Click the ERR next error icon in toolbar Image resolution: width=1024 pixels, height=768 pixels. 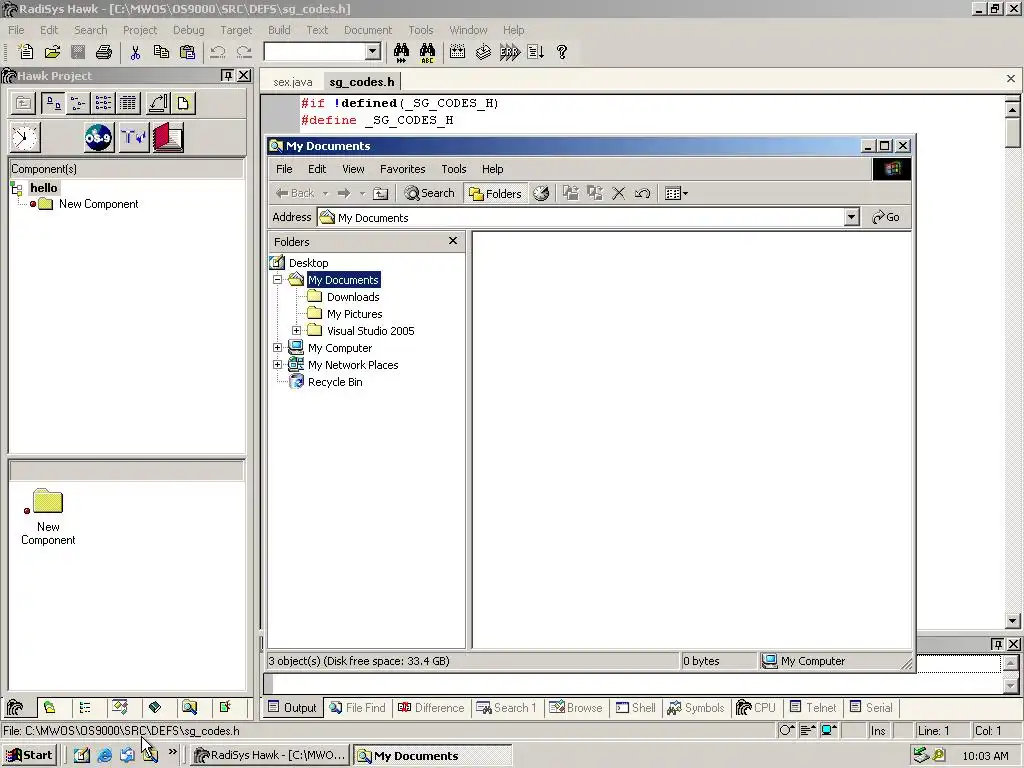coord(509,52)
